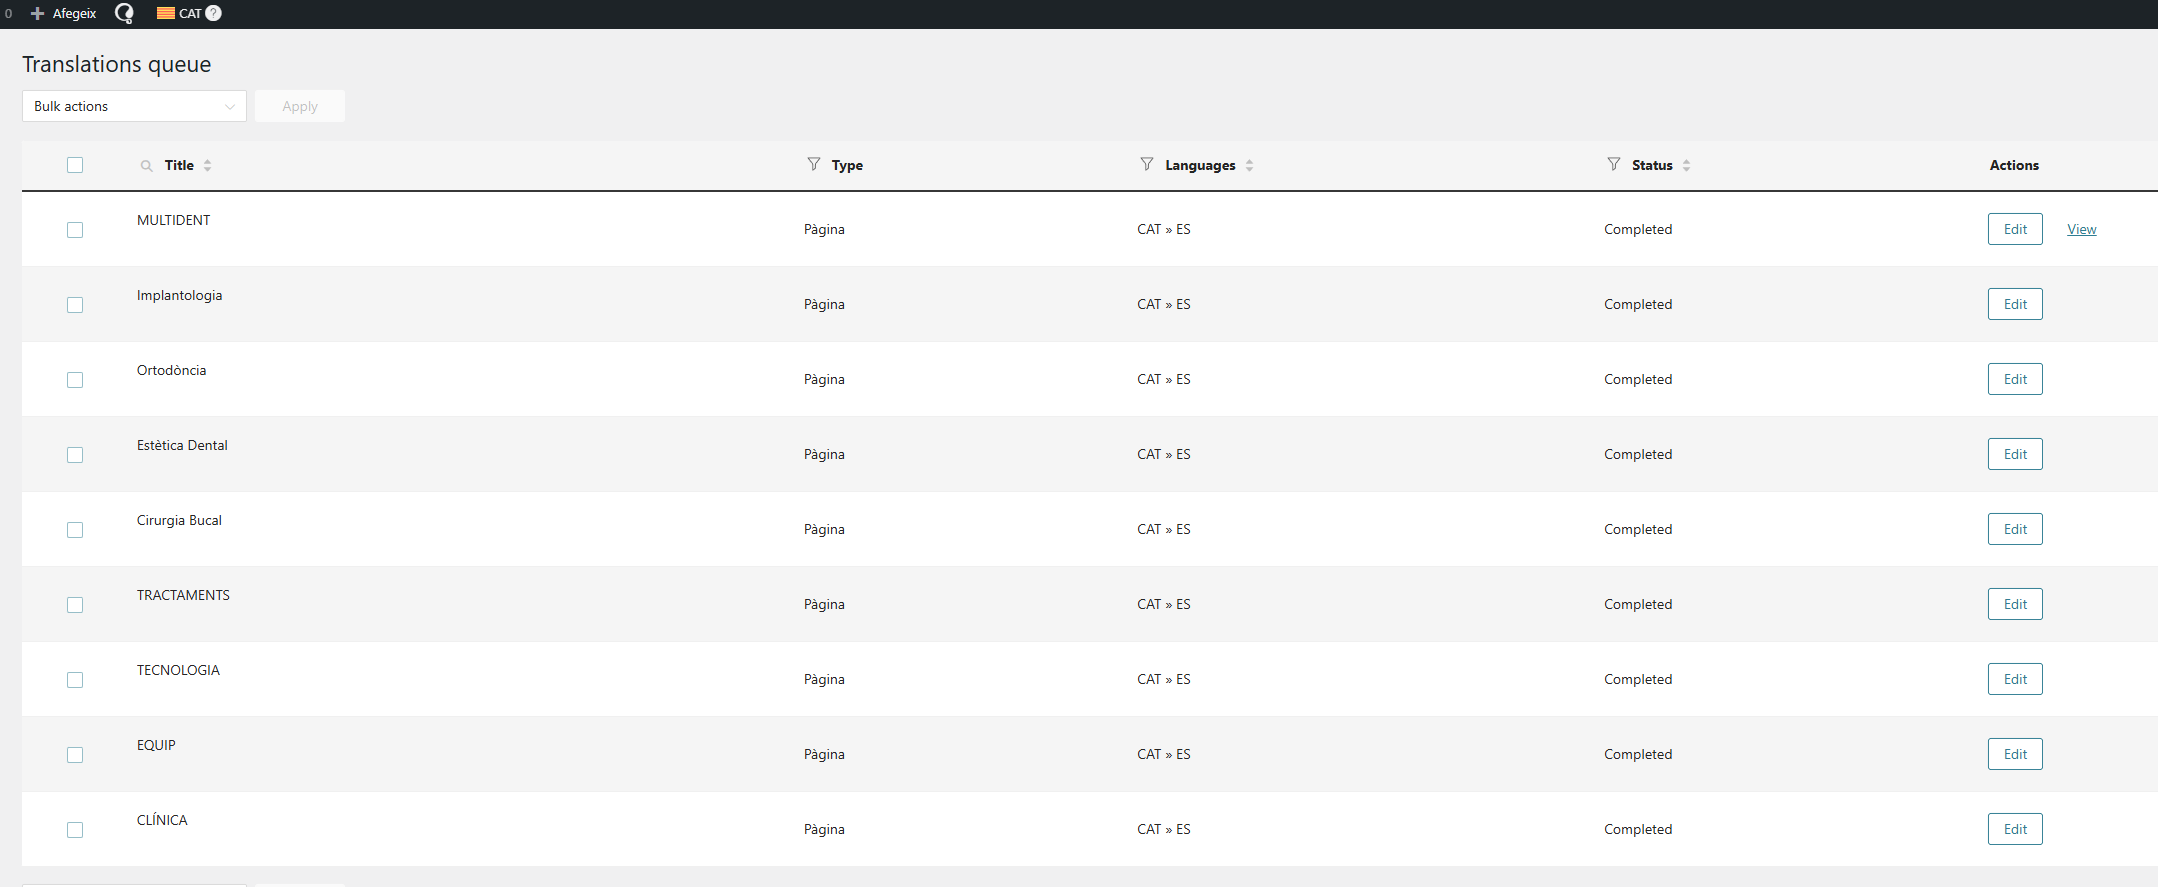The width and height of the screenshot is (2158, 887).
Task: Click the WPML icon in admin bar
Action: 124,13
